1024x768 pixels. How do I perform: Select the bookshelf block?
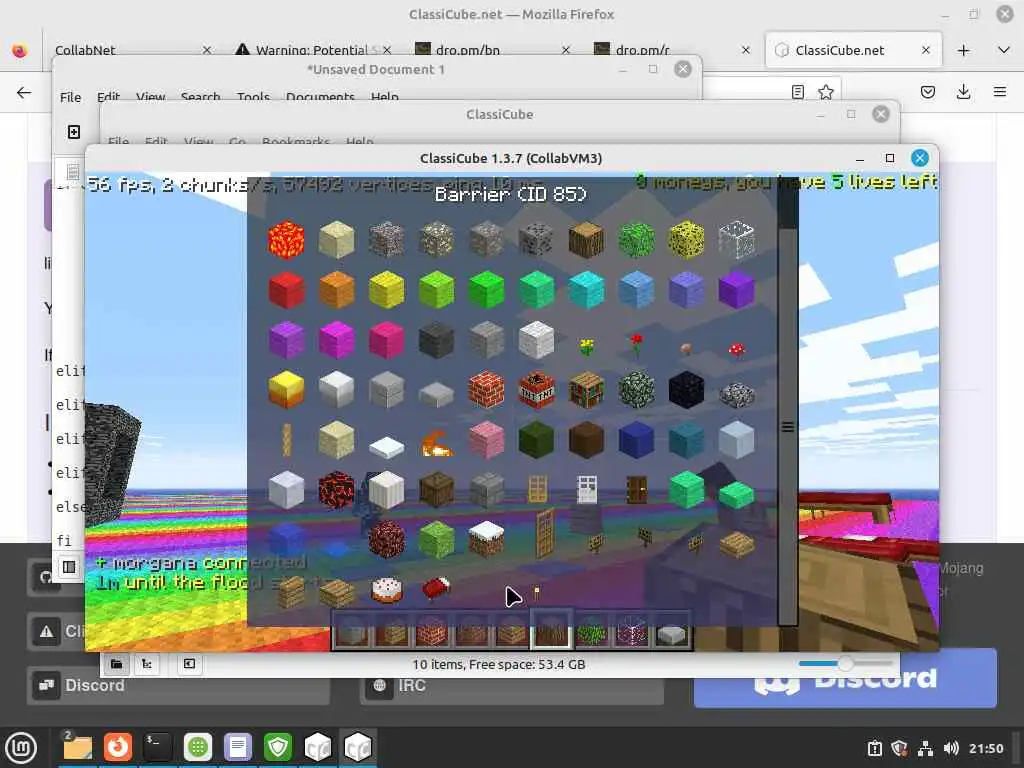point(586,390)
